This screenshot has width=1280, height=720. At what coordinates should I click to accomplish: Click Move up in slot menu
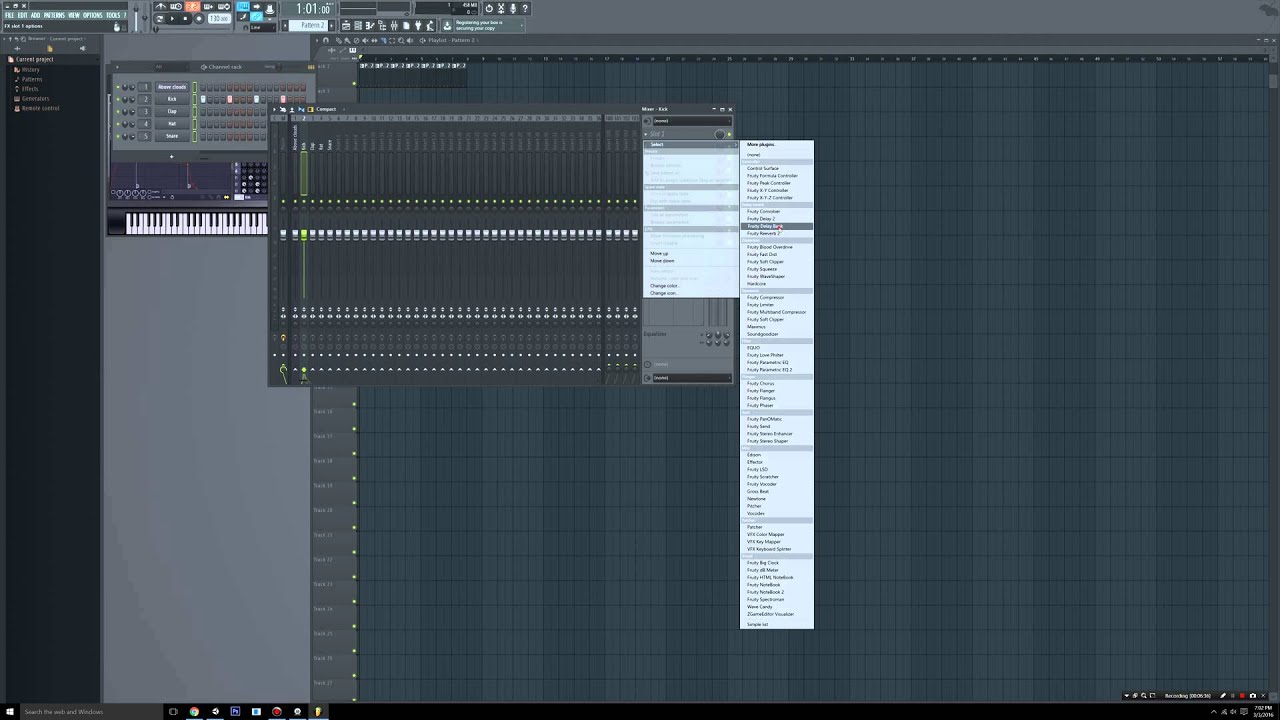point(659,253)
